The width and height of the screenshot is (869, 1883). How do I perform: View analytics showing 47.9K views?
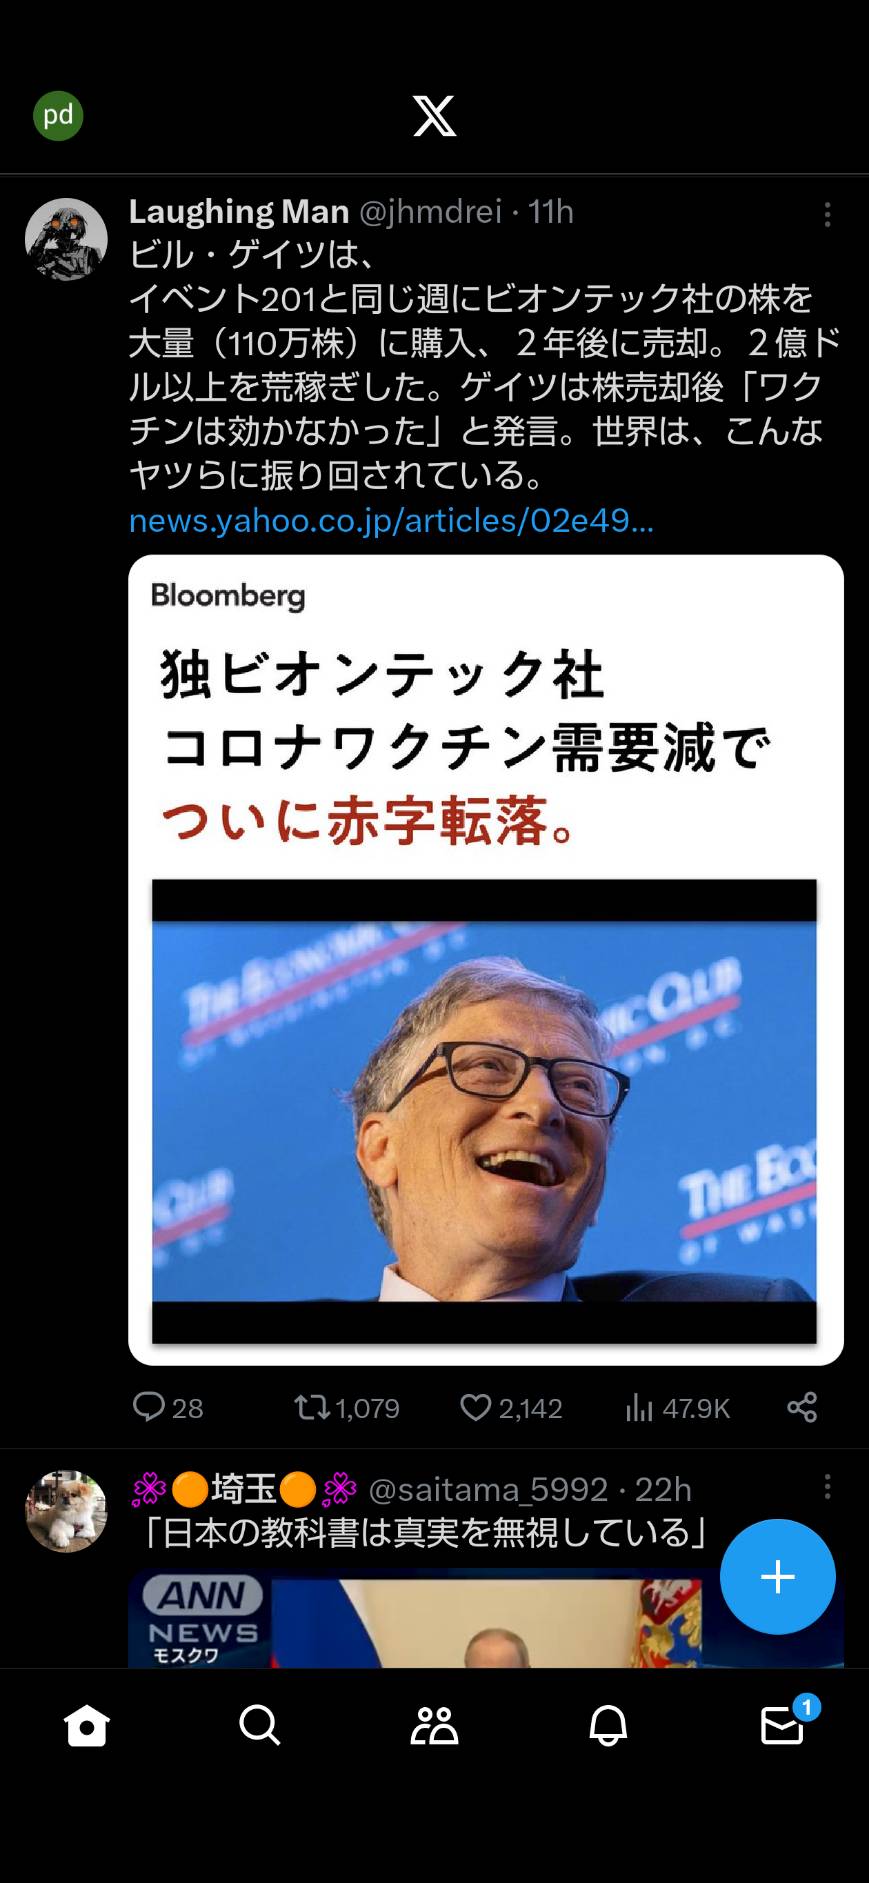[677, 1407]
